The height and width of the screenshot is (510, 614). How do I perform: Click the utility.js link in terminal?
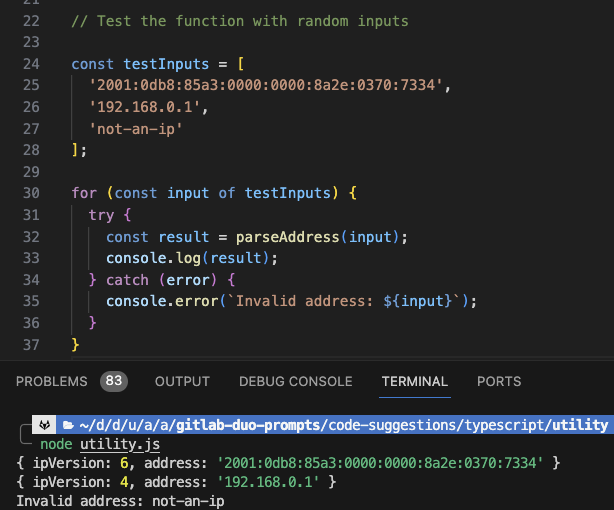coord(120,444)
